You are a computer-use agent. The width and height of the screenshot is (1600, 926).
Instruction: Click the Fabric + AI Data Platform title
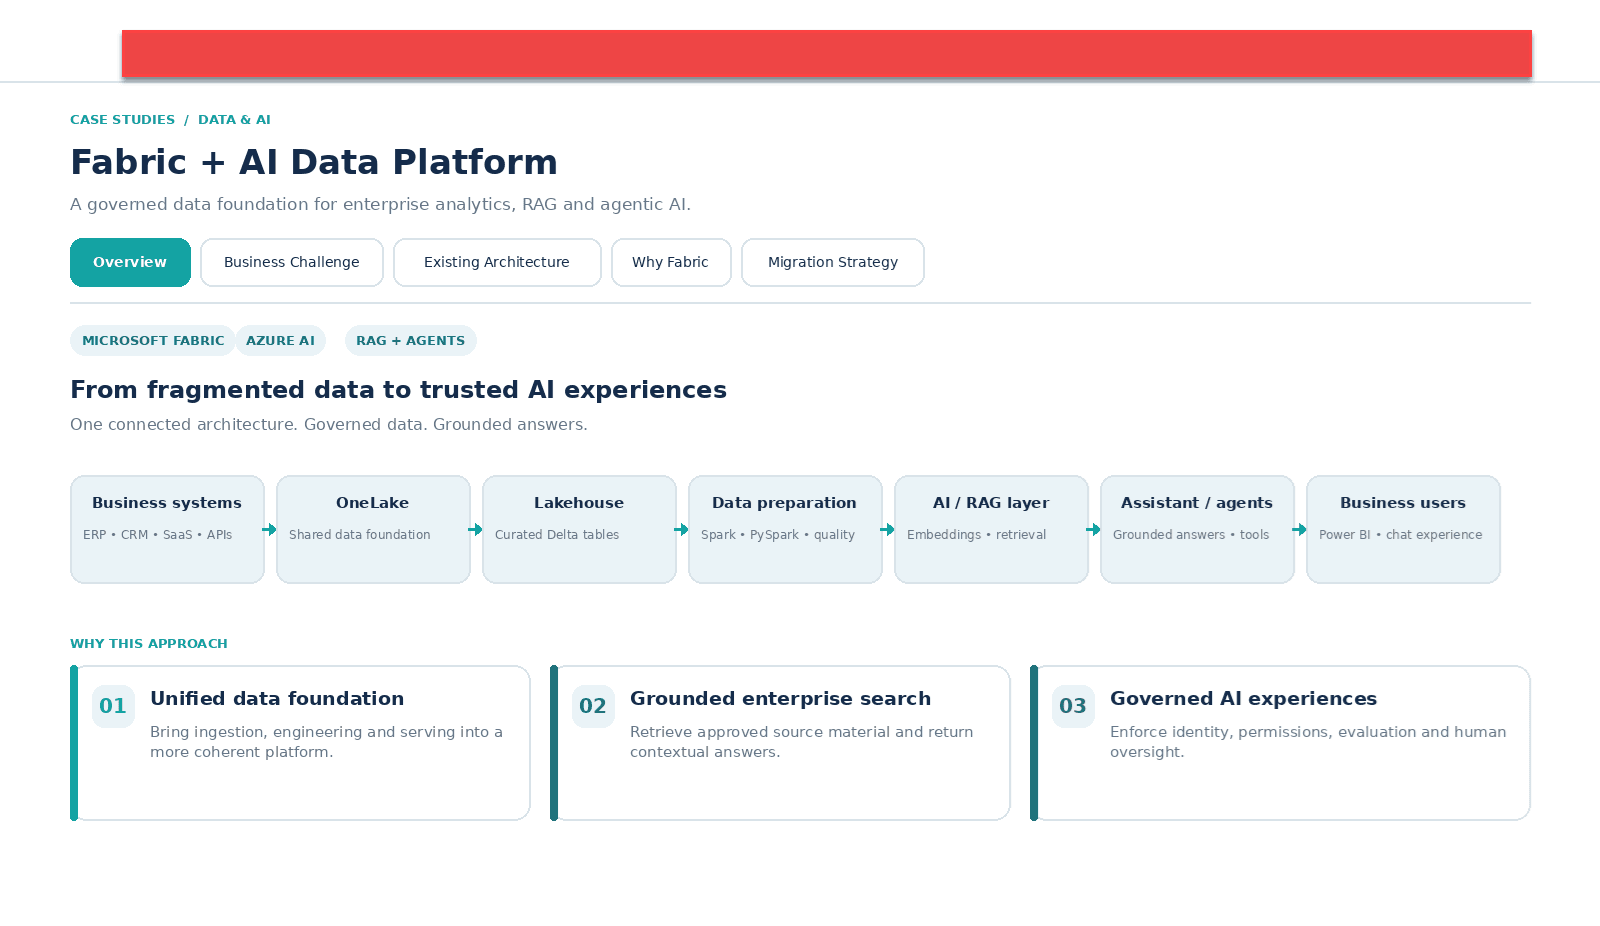coord(314,162)
